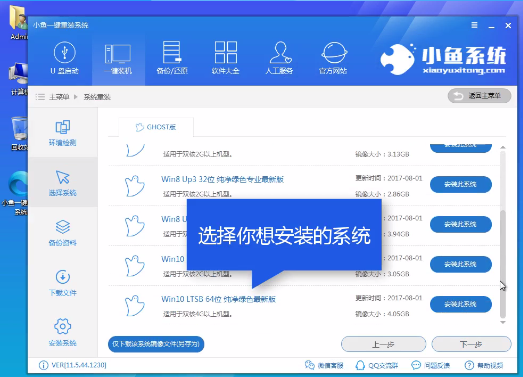Close the 小鱼一键重装系统 window

click(x=508, y=25)
